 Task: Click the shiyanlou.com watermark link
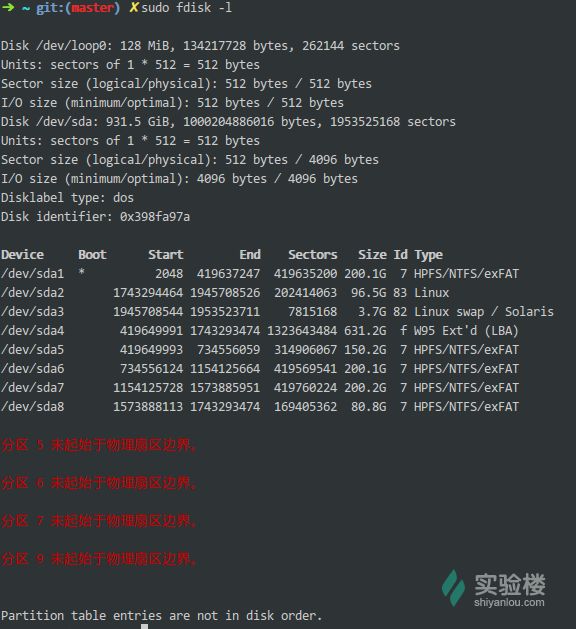coord(509,602)
